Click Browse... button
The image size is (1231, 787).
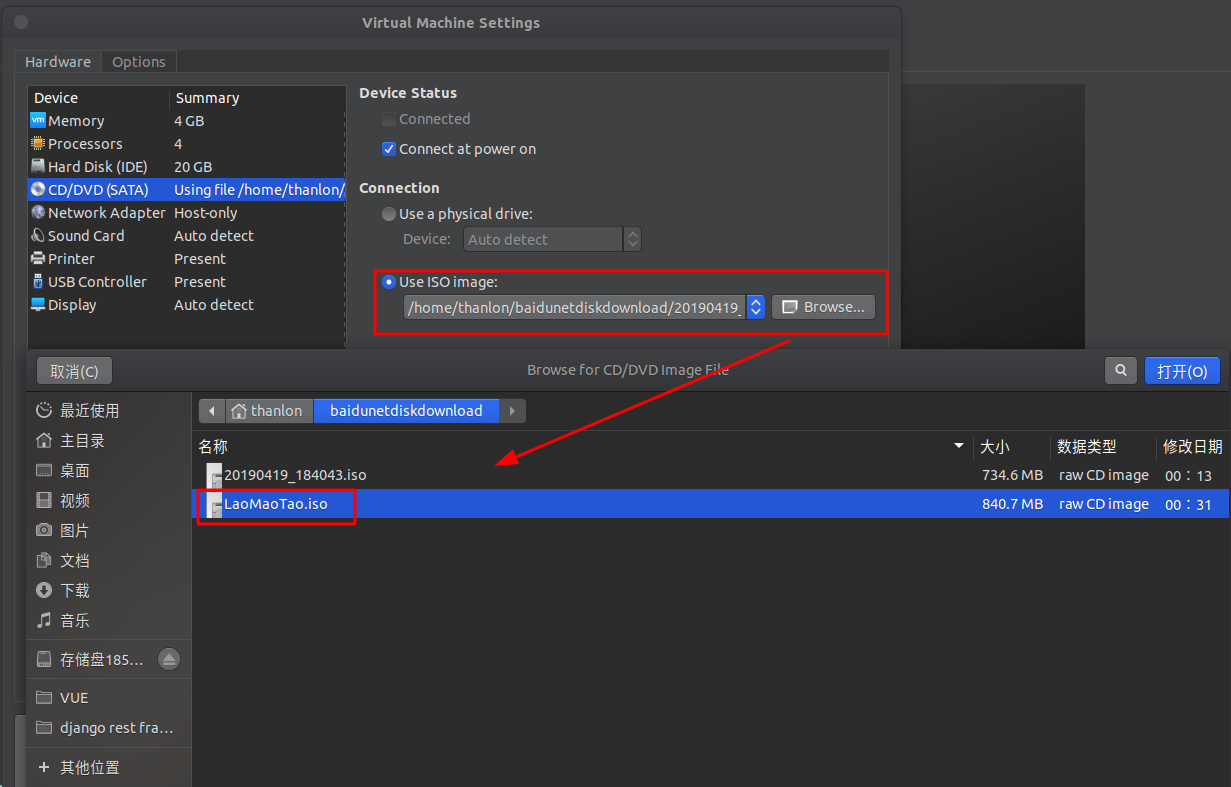(823, 307)
